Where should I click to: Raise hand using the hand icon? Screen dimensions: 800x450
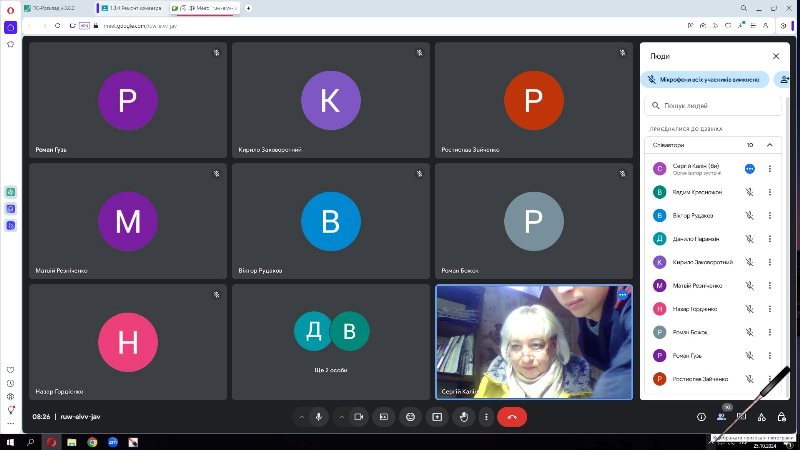coord(462,416)
